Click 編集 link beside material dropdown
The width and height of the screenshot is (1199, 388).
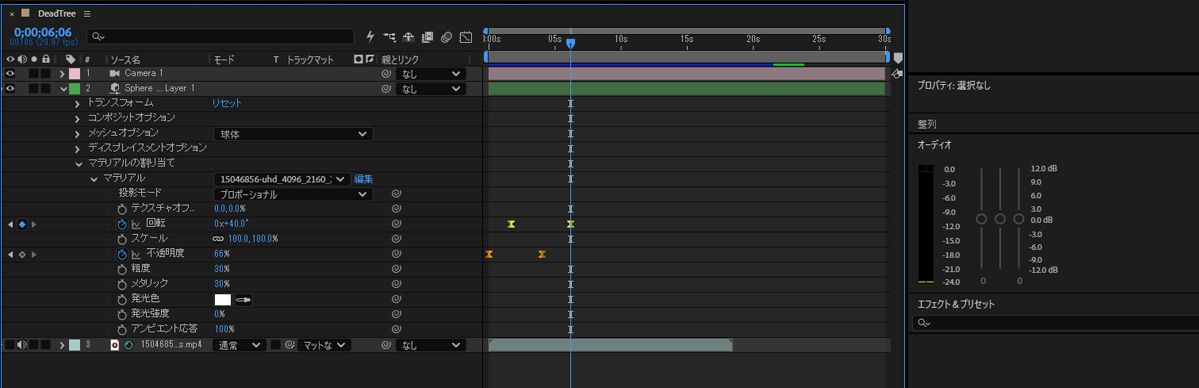pyautogui.click(x=363, y=179)
